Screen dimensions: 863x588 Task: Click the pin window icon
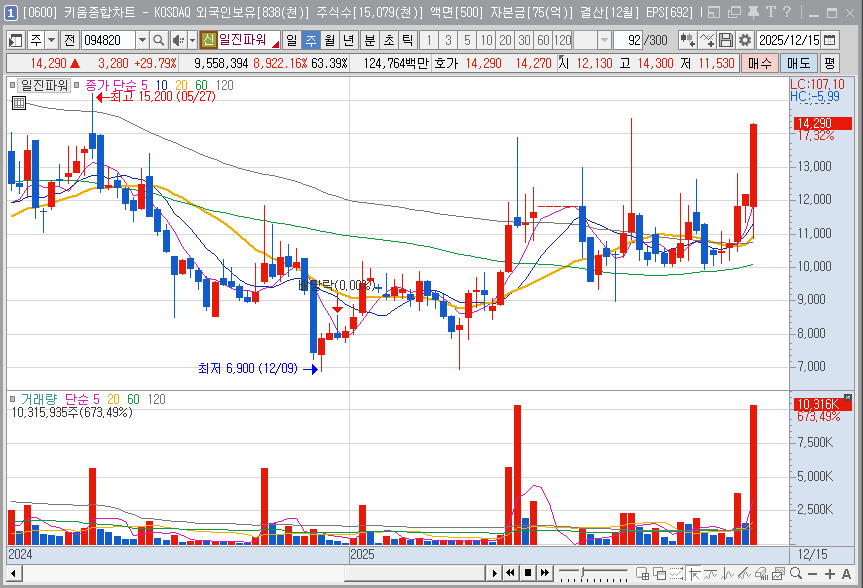pos(753,12)
